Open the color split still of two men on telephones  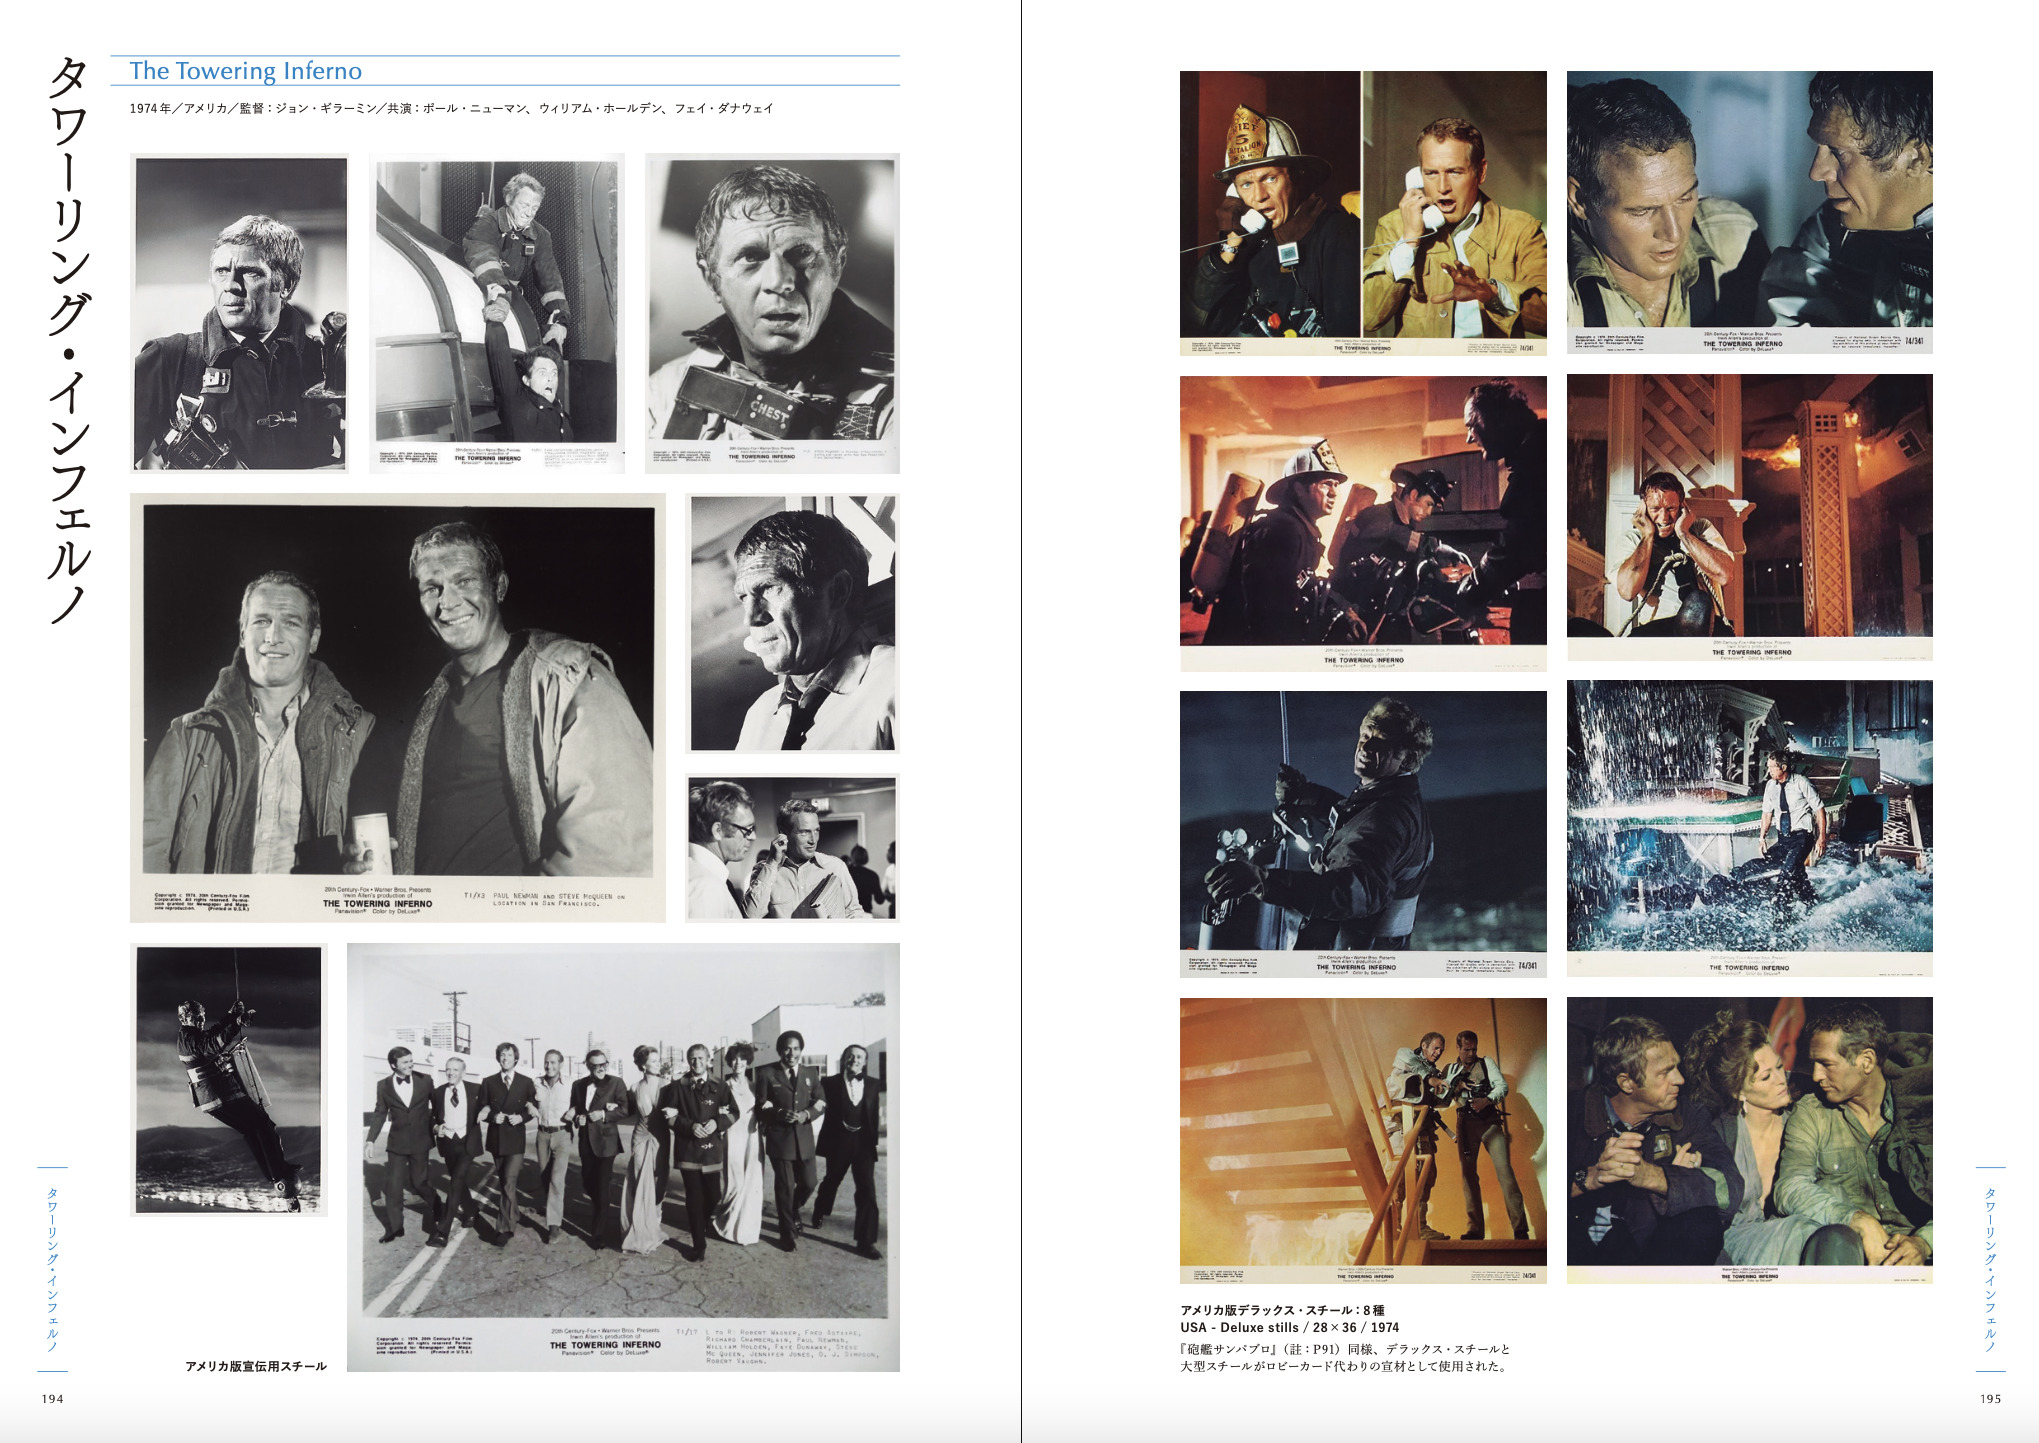point(1363,213)
